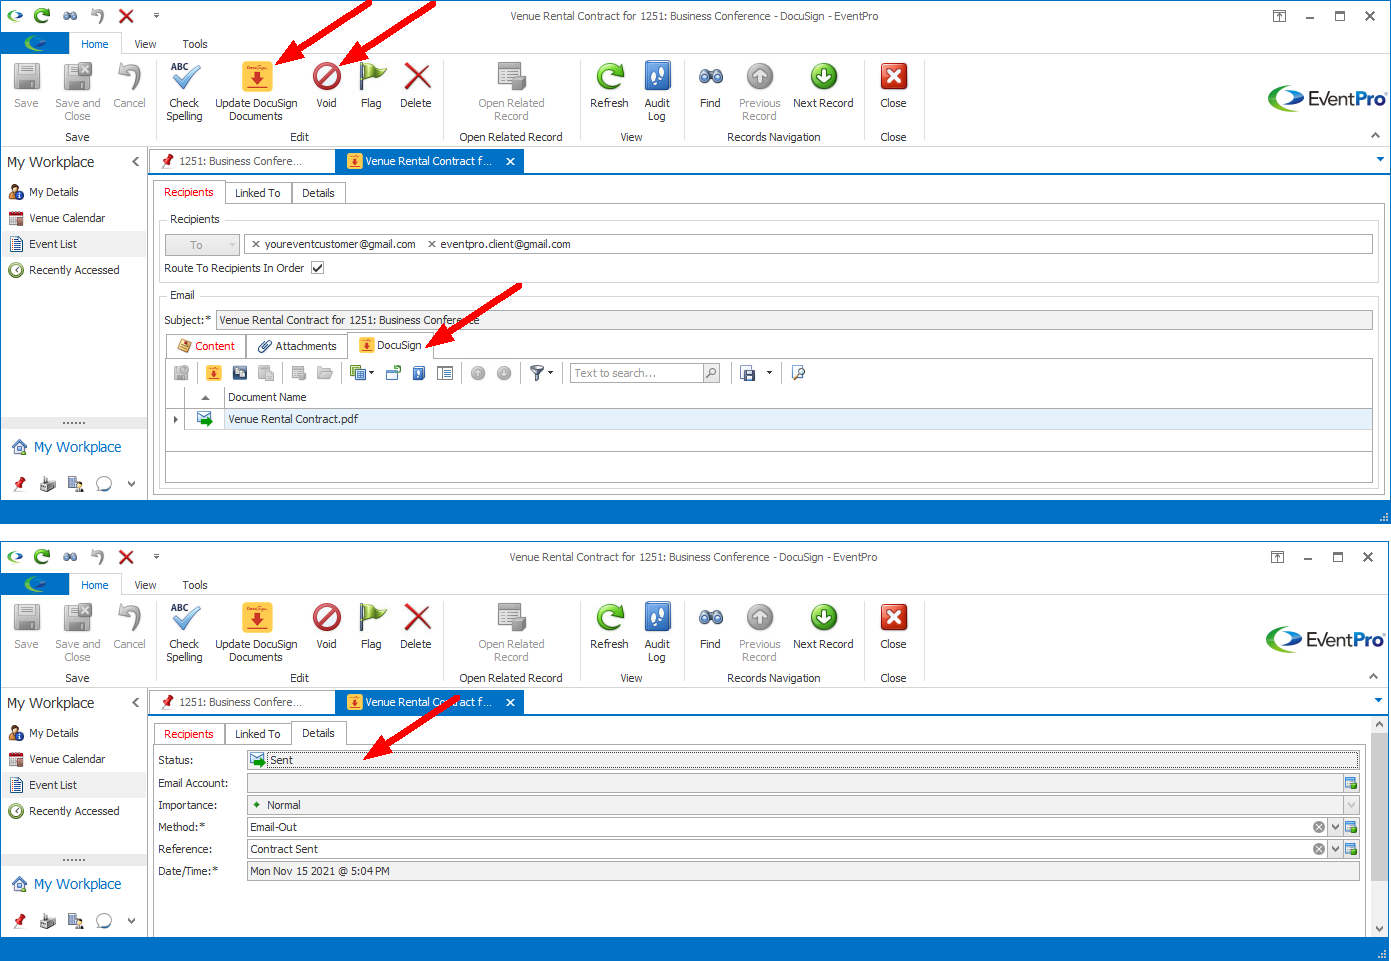
Task: Open the Method Email-Out dropdown arrow
Action: (1335, 827)
